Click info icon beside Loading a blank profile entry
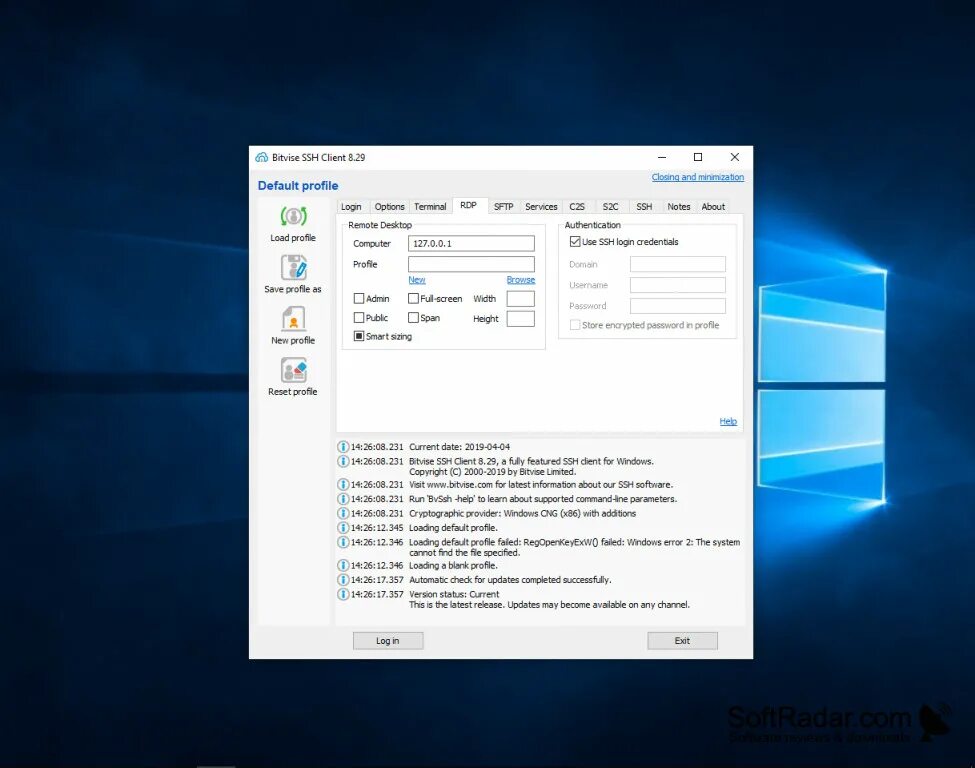 (343, 565)
